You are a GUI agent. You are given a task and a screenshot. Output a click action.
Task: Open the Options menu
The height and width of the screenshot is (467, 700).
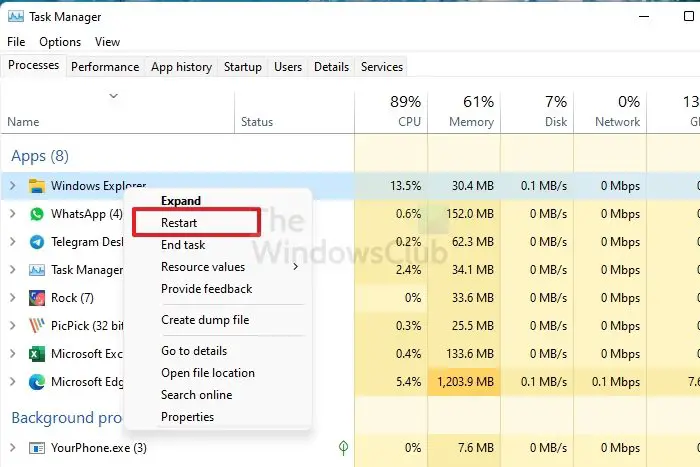pos(60,42)
